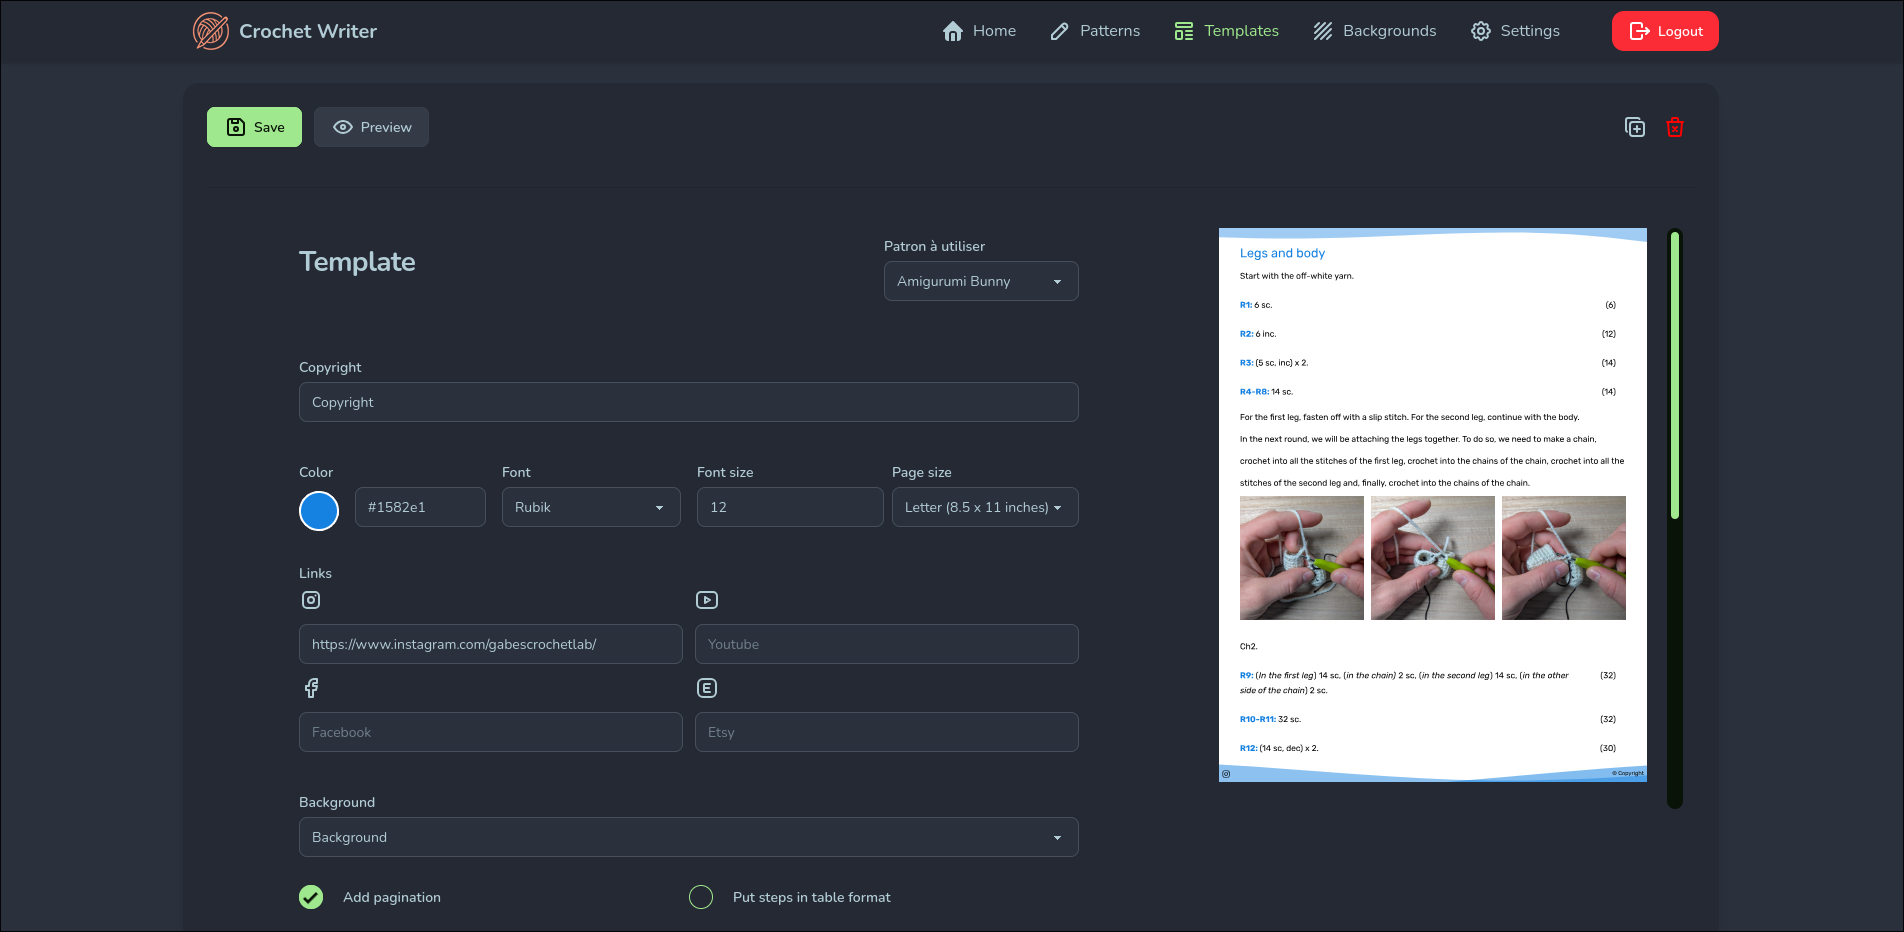Click the Instagram icon in preview footer
The height and width of the screenshot is (932, 1904).
1226,773
